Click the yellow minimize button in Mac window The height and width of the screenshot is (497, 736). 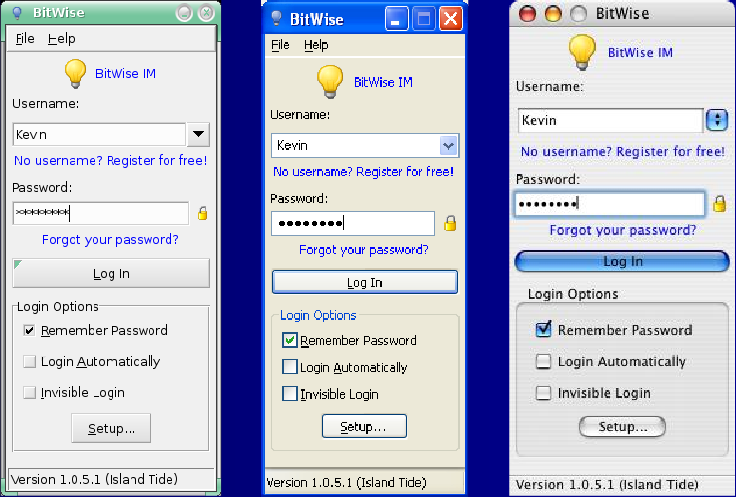coord(552,13)
